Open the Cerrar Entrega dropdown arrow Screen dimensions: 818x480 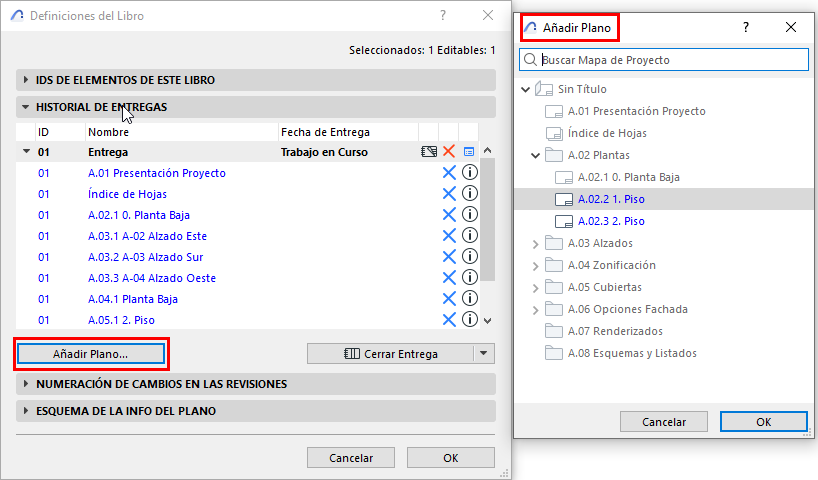485,353
